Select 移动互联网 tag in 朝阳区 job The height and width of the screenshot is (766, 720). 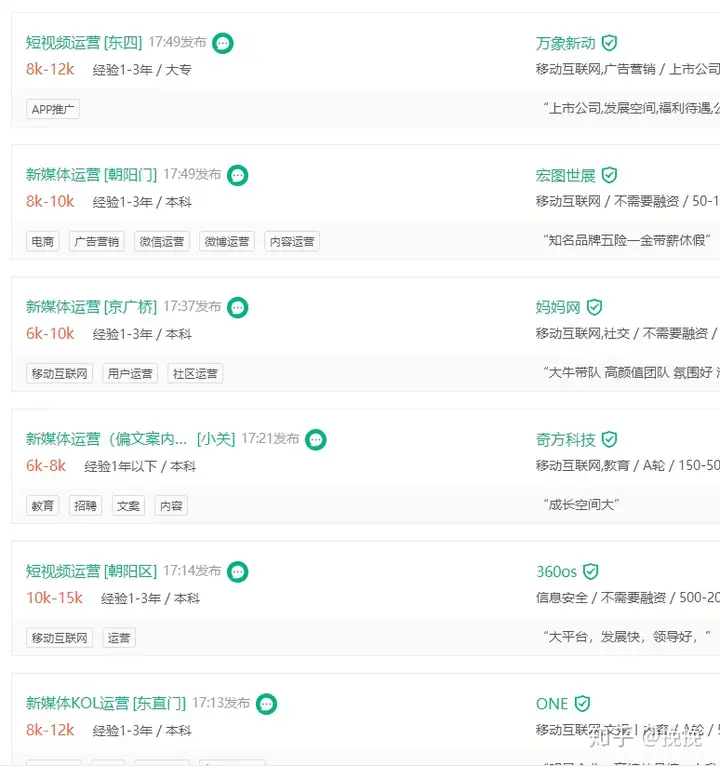pos(60,638)
